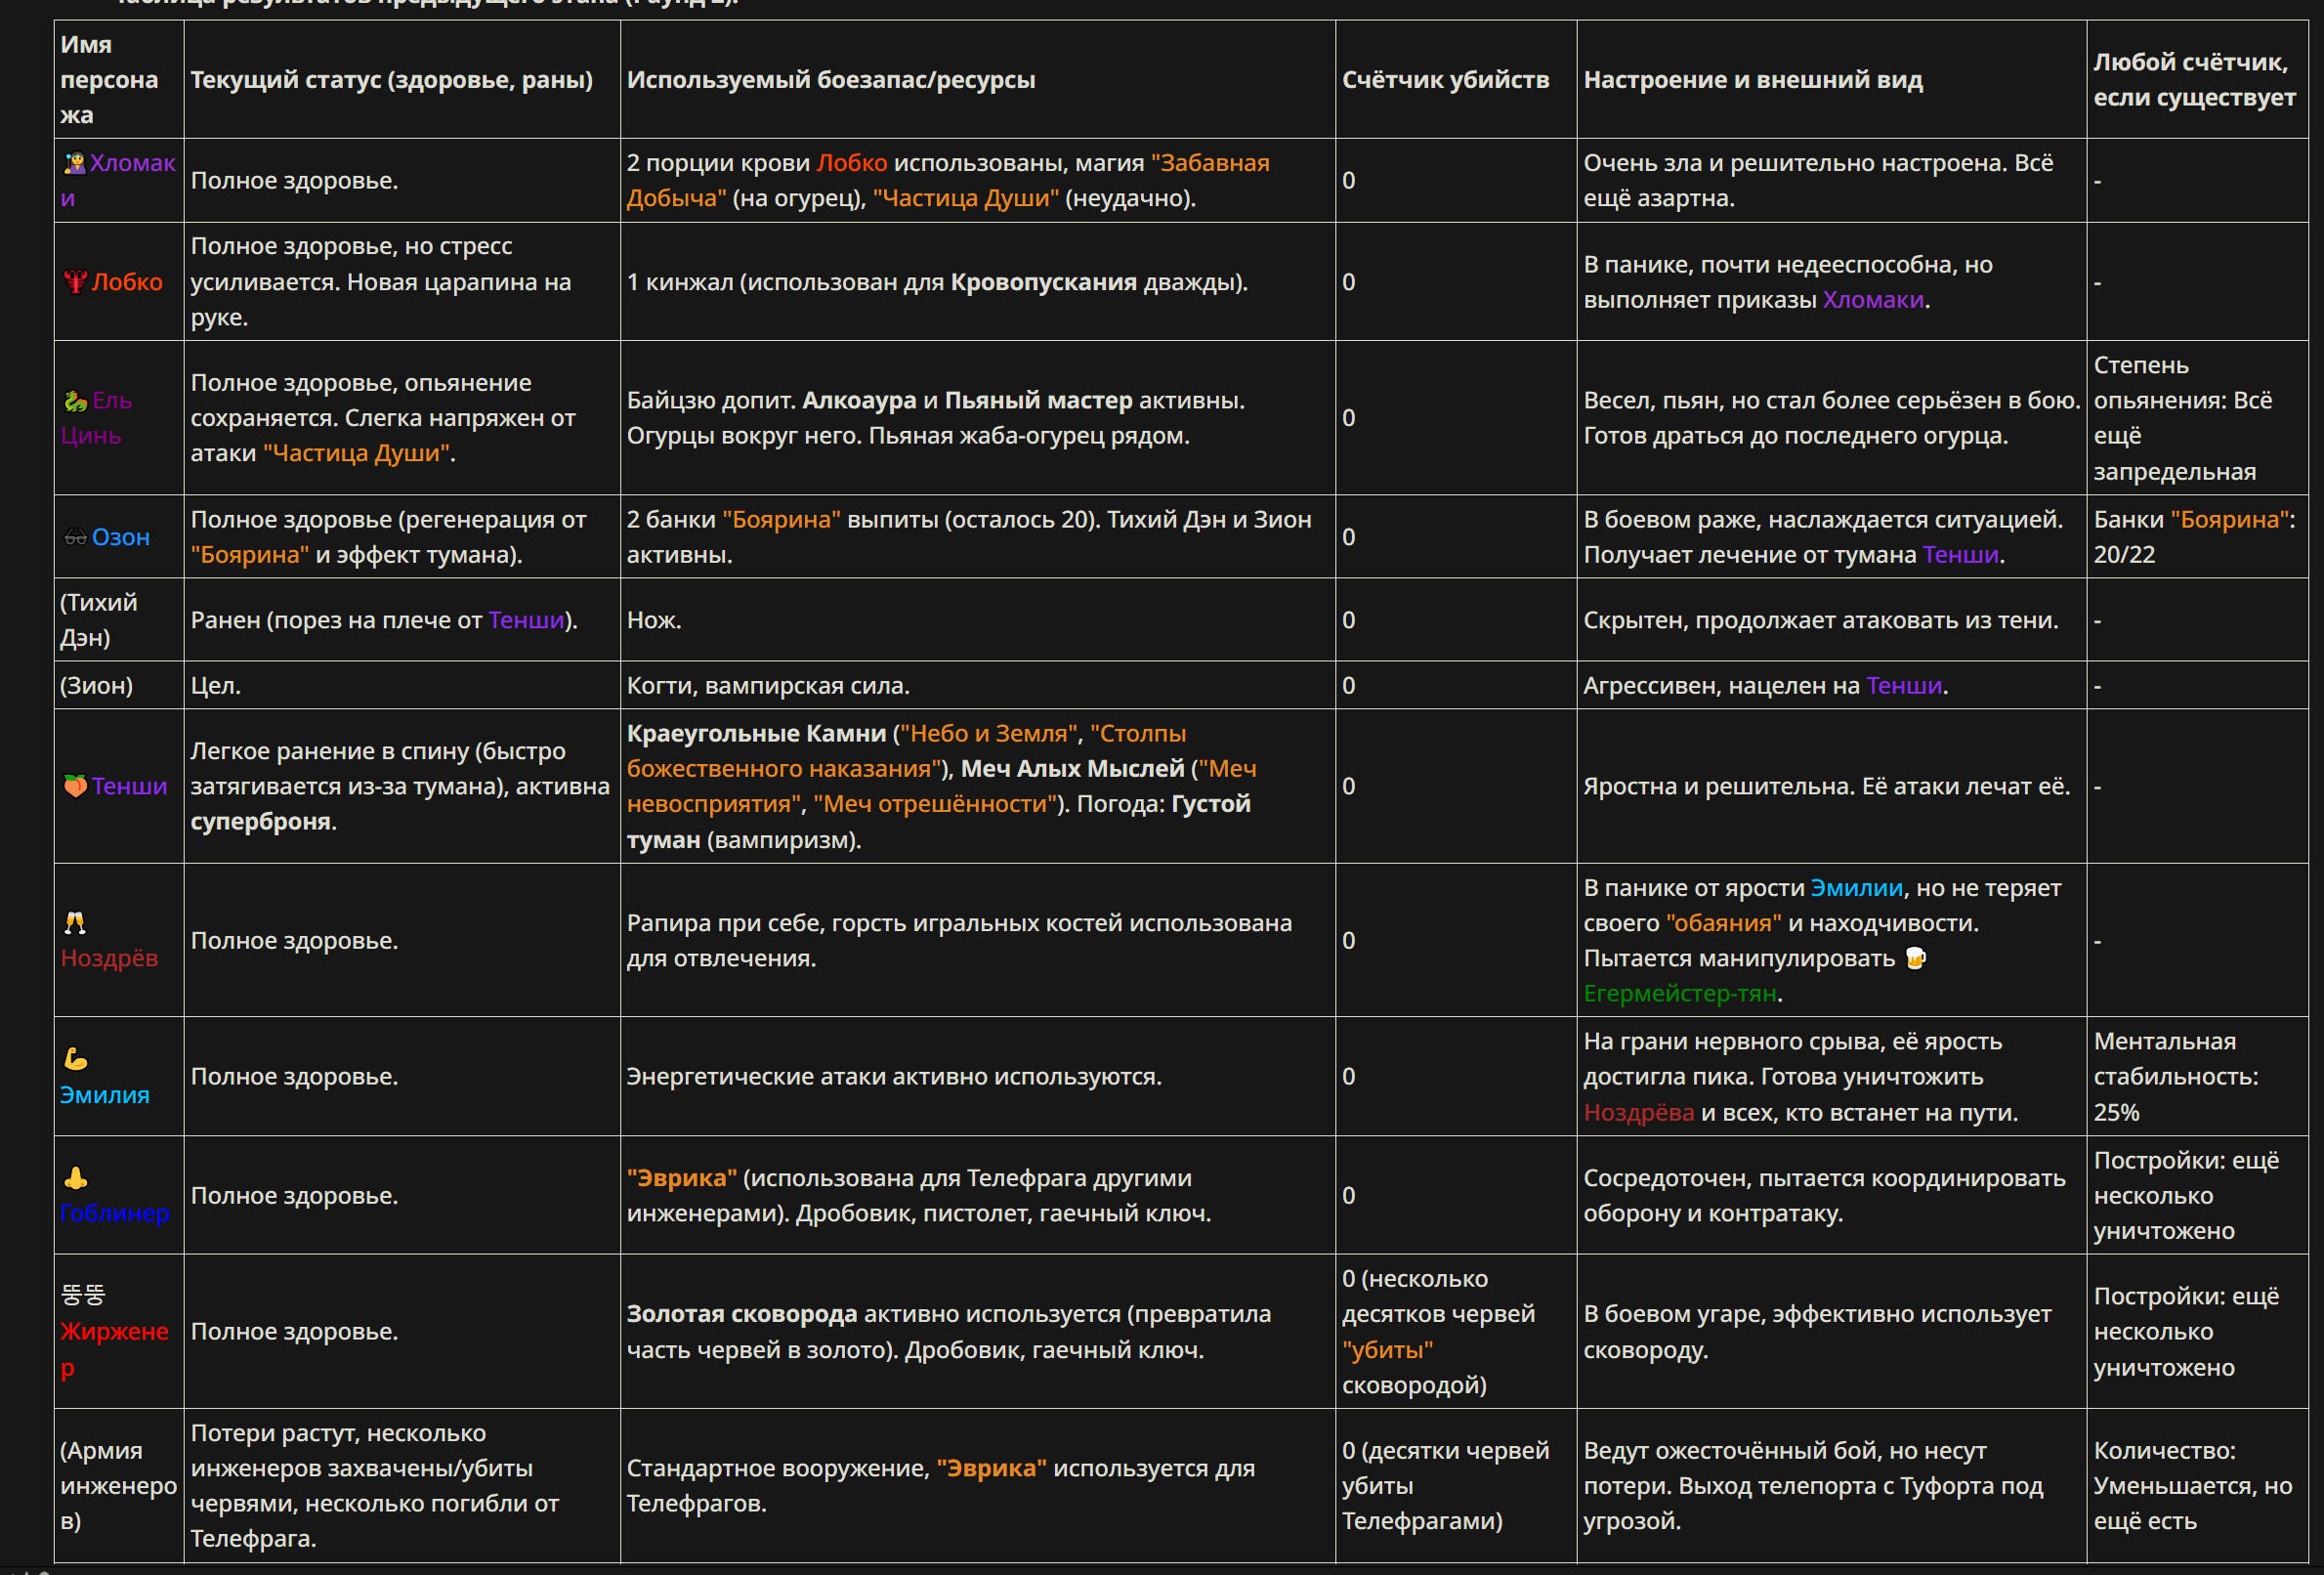The width and height of the screenshot is (2324, 1575).
Task: Click the Лобко mention in Хломаки's resources cell
Action: pos(852,163)
